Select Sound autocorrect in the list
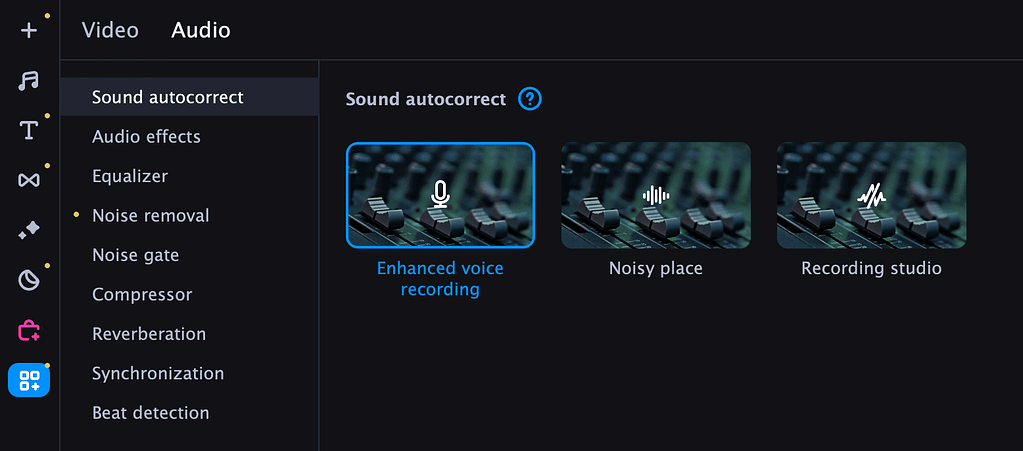Image resolution: width=1023 pixels, height=451 pixels. click(x=168, y=97)
